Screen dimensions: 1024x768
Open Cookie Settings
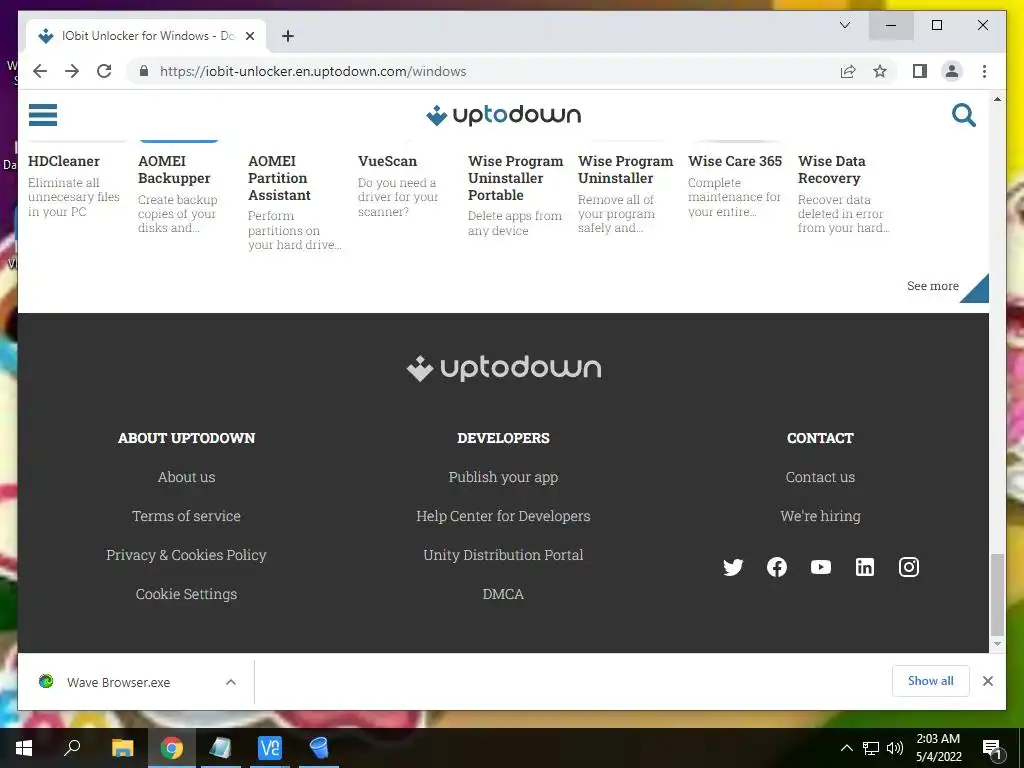[x=186, y=594]
